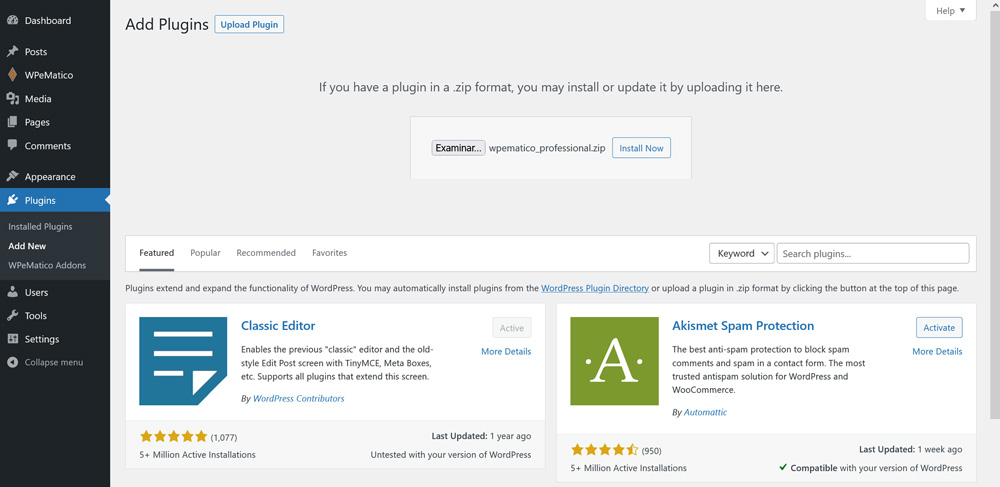This screenshot has height=487, width=1000.
Task: Open the Media menu label
Action: click(38, 99)
